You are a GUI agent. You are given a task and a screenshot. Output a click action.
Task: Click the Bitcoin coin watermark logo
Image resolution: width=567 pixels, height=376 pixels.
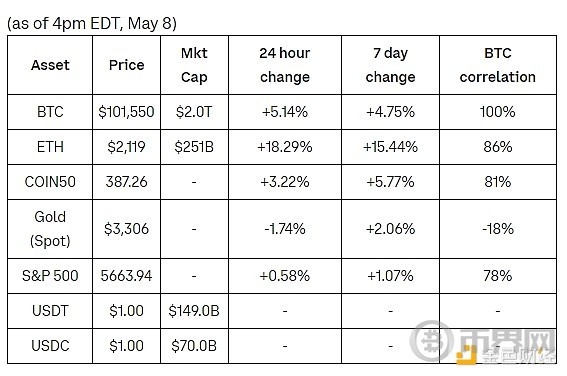pos(431,341)
